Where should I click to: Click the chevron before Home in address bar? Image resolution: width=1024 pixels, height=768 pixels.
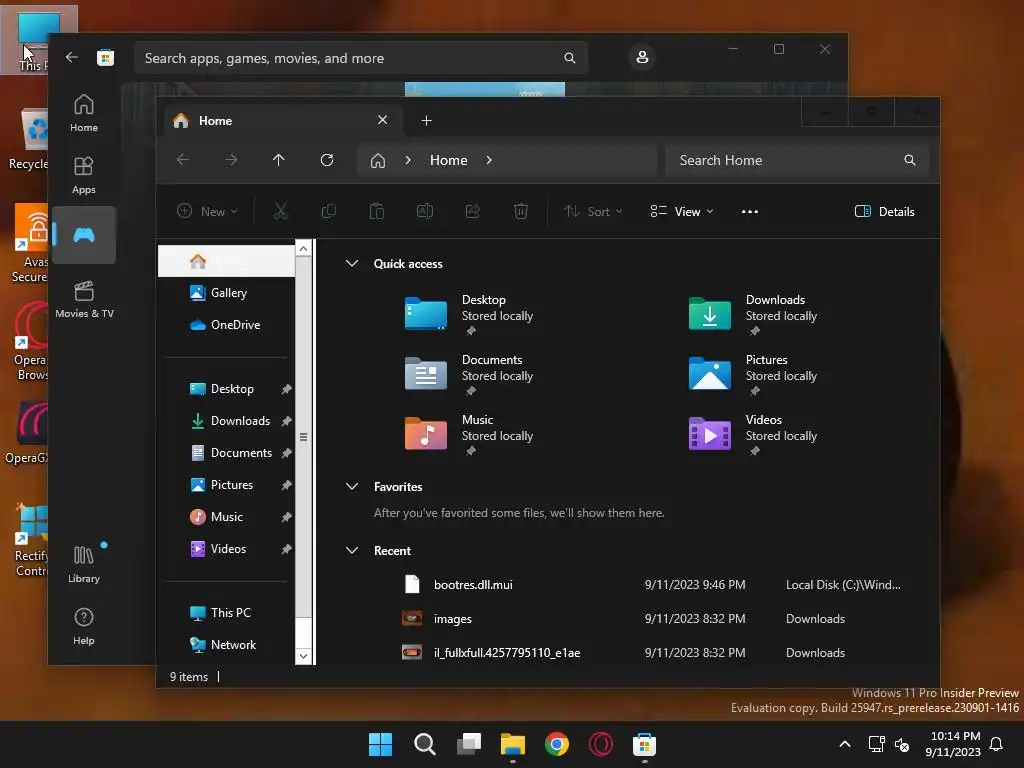pos(408,160)
